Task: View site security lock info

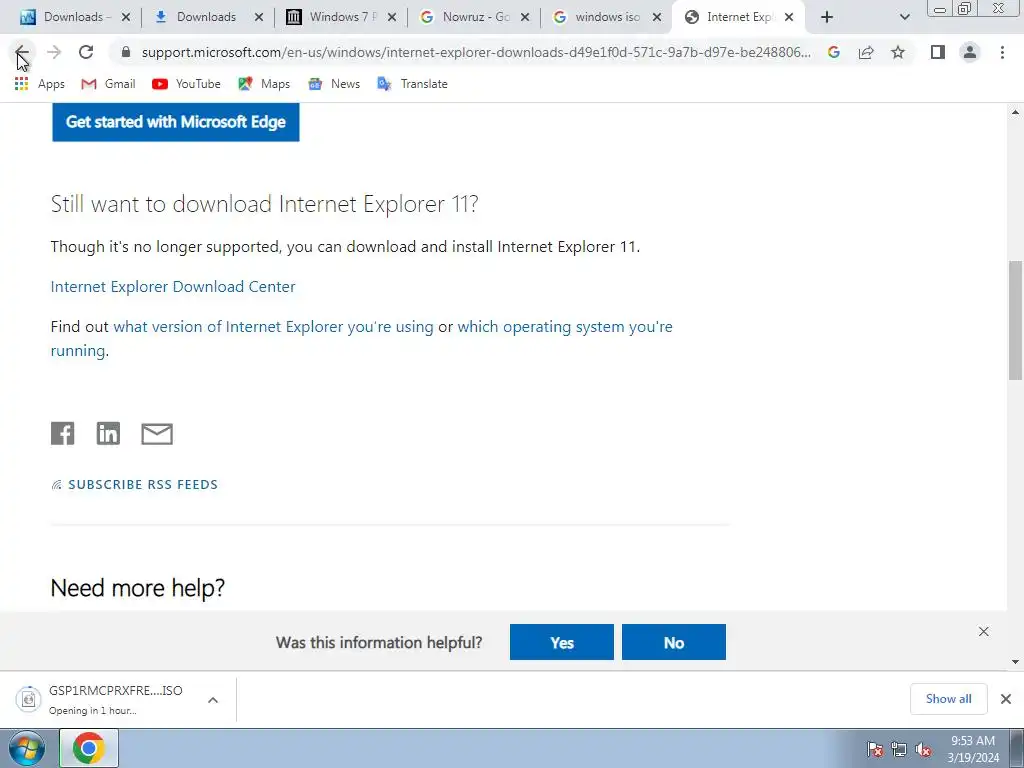Action: coord(126,52)
